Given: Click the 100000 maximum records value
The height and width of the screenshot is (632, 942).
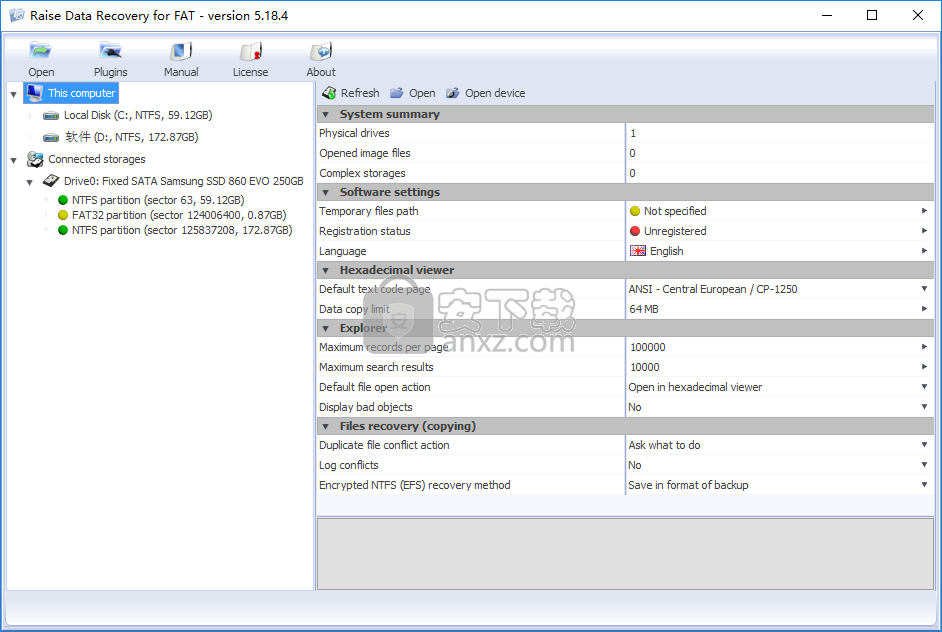Looking at the screenshot, I should 648,347.
